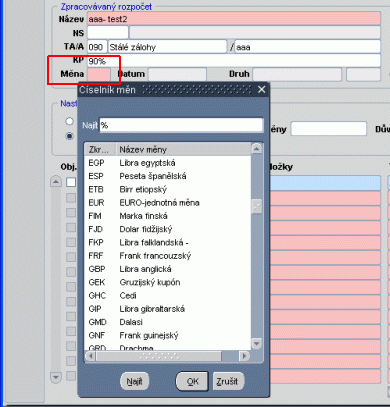
Task: Select GIP Libra gibraltarská row
Action: click(168, 309)
